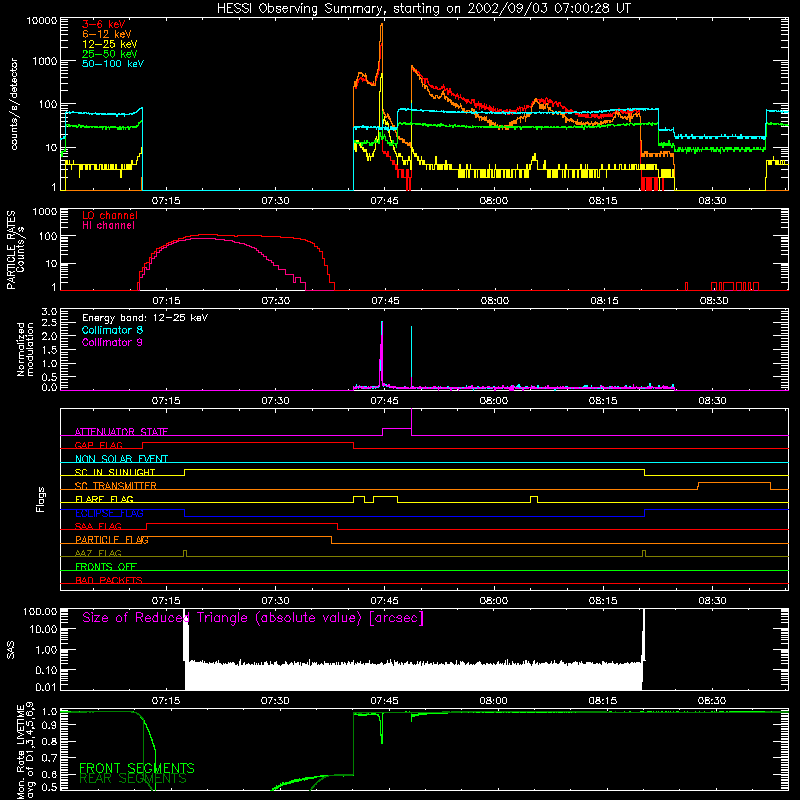Viewport: 800px width, 800px height.
Task: Click the FLARE FLAG label
Action: tap(104, 499)
